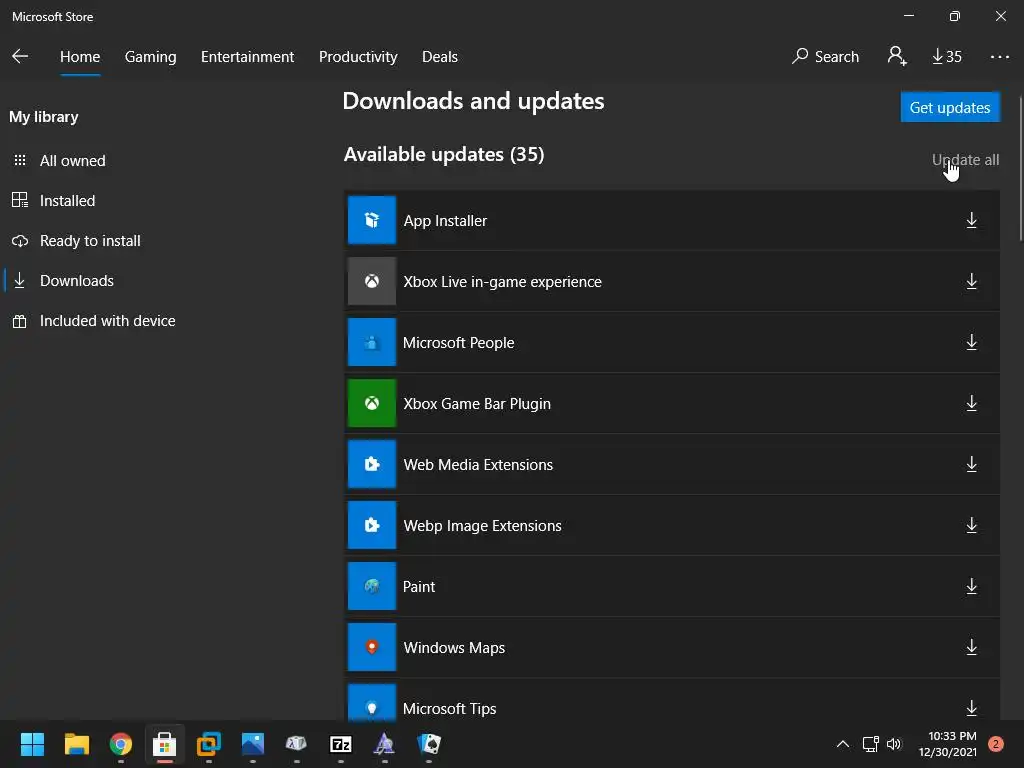Download Xbox Game Bar Plugin update
1024x768 pixels.
pyautogui.click(x=971, y=404)
